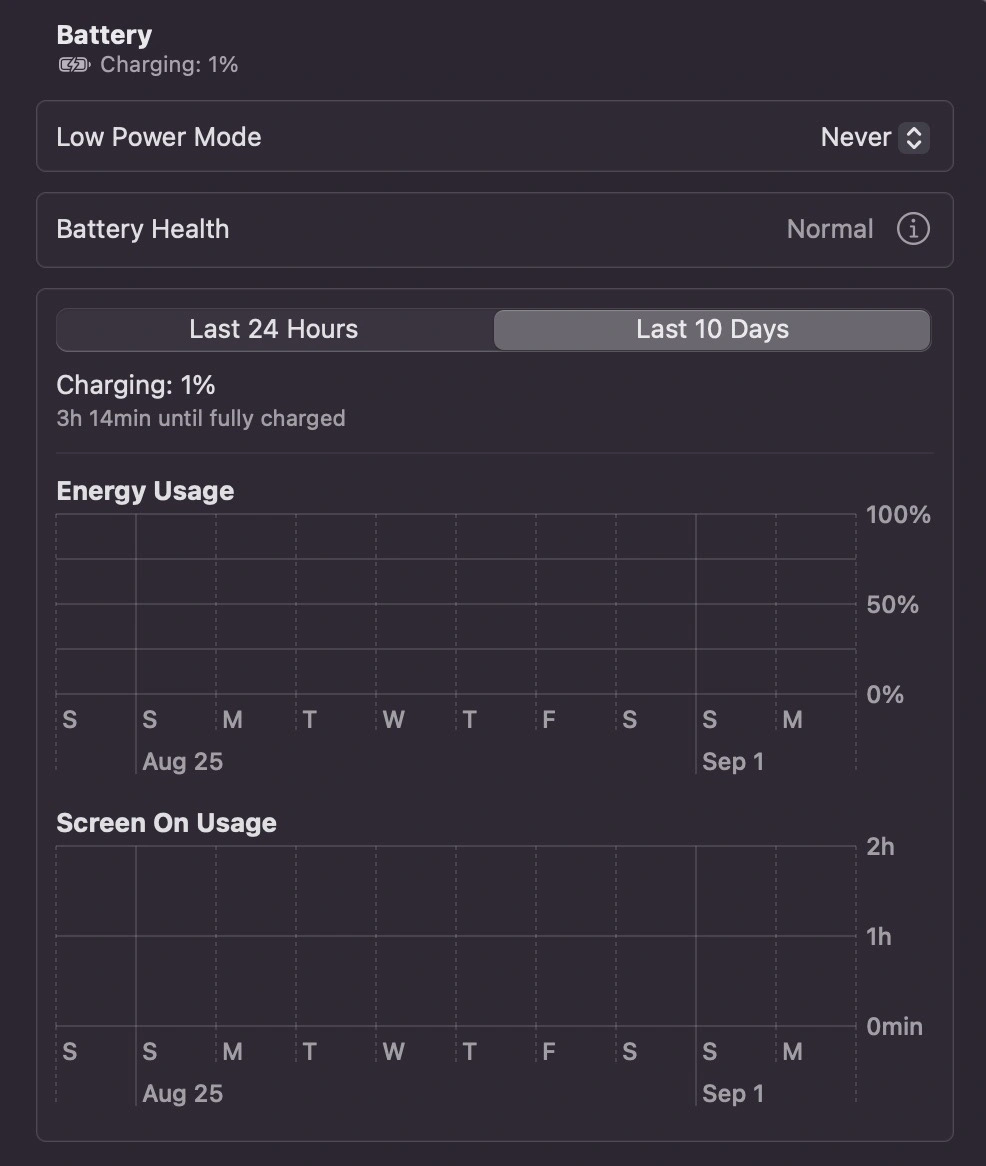Select Aug 25 in the Screen On Usage chart
This screenshot has height=1166, width=986.
182,1094
